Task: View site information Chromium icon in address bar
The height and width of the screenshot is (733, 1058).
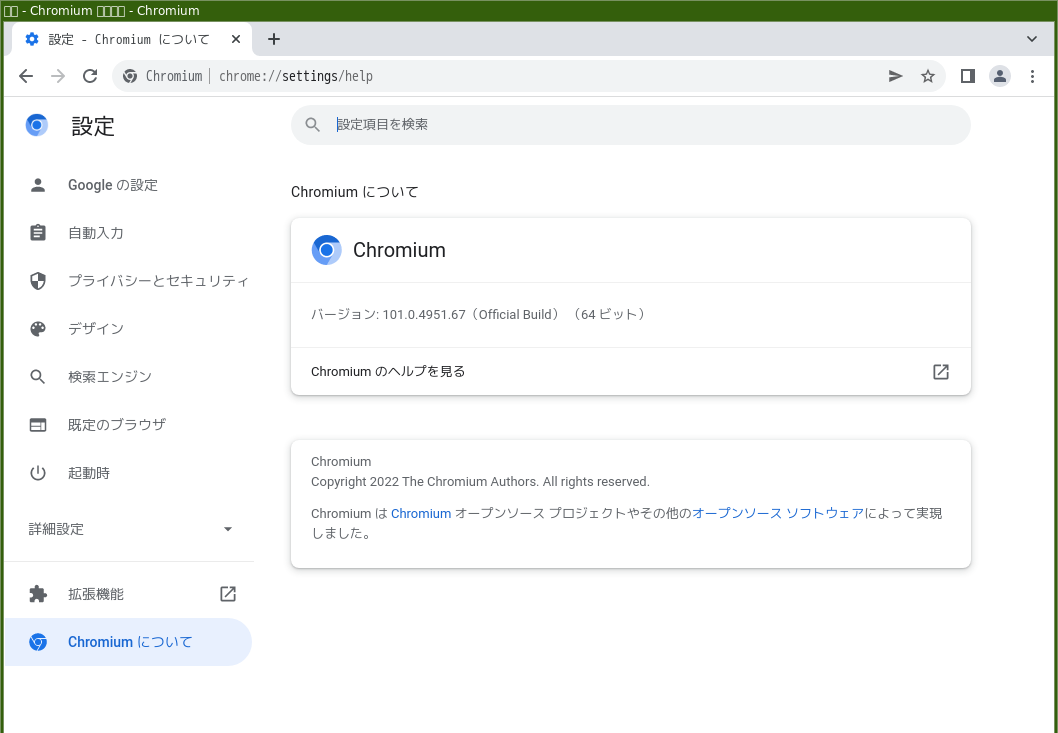Action: pos(130,76)
